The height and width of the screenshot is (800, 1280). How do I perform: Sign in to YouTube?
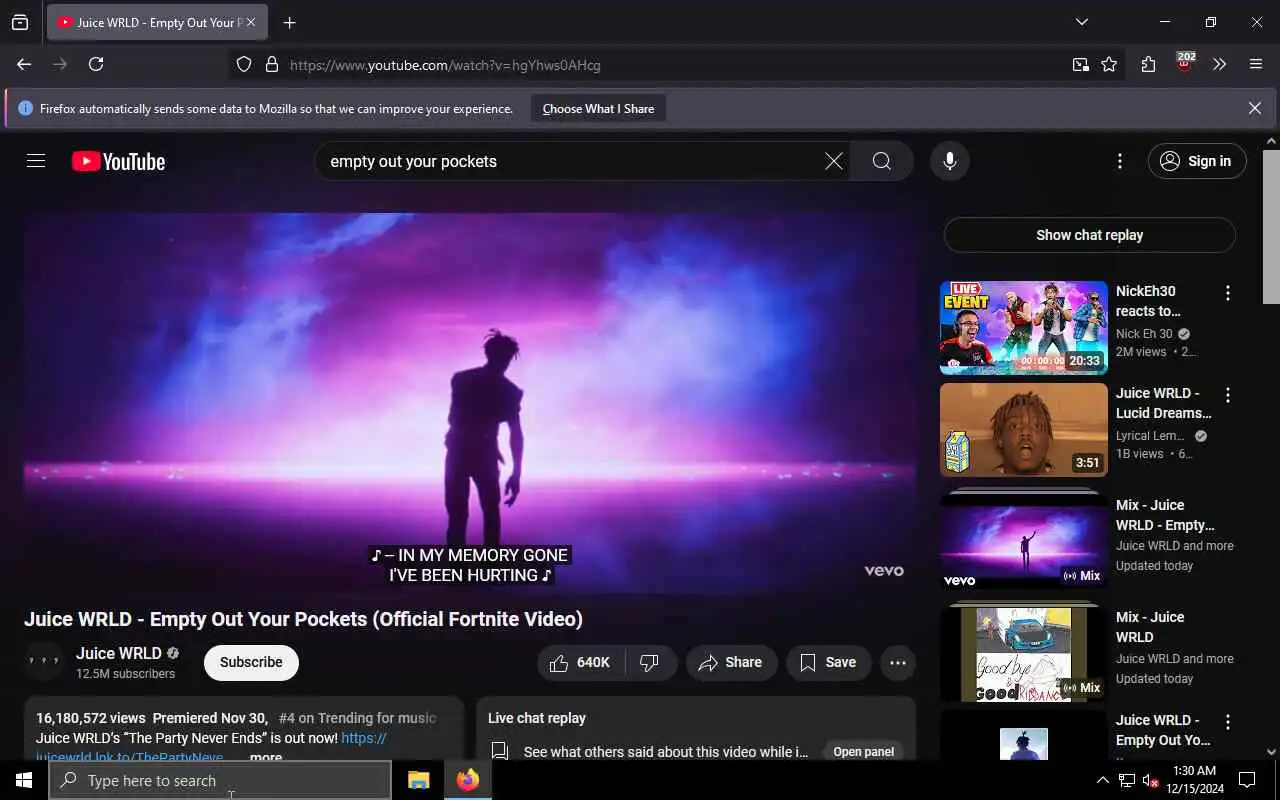(x=1197, y=161)
